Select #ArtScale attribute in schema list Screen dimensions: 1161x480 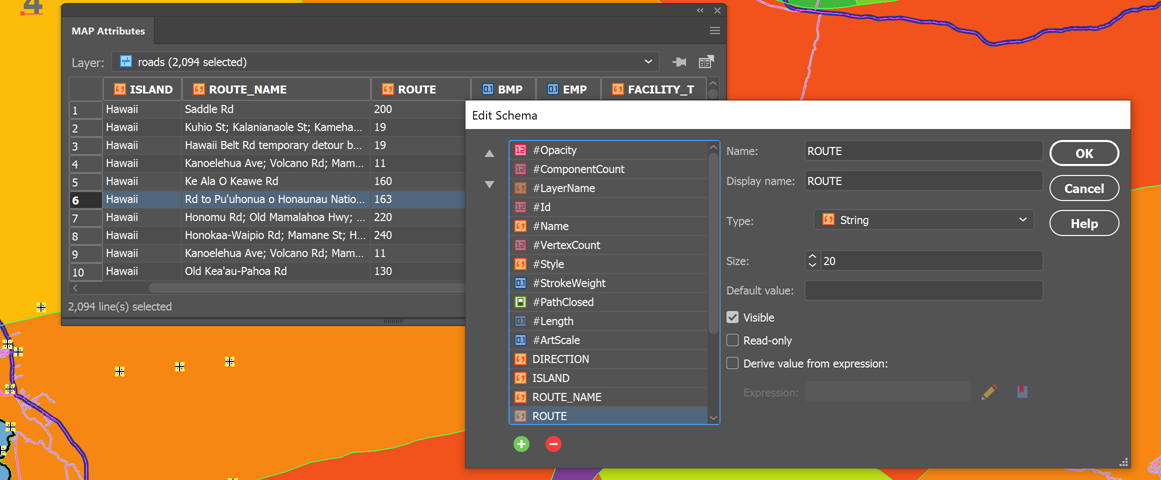click(x=609, y=340)
